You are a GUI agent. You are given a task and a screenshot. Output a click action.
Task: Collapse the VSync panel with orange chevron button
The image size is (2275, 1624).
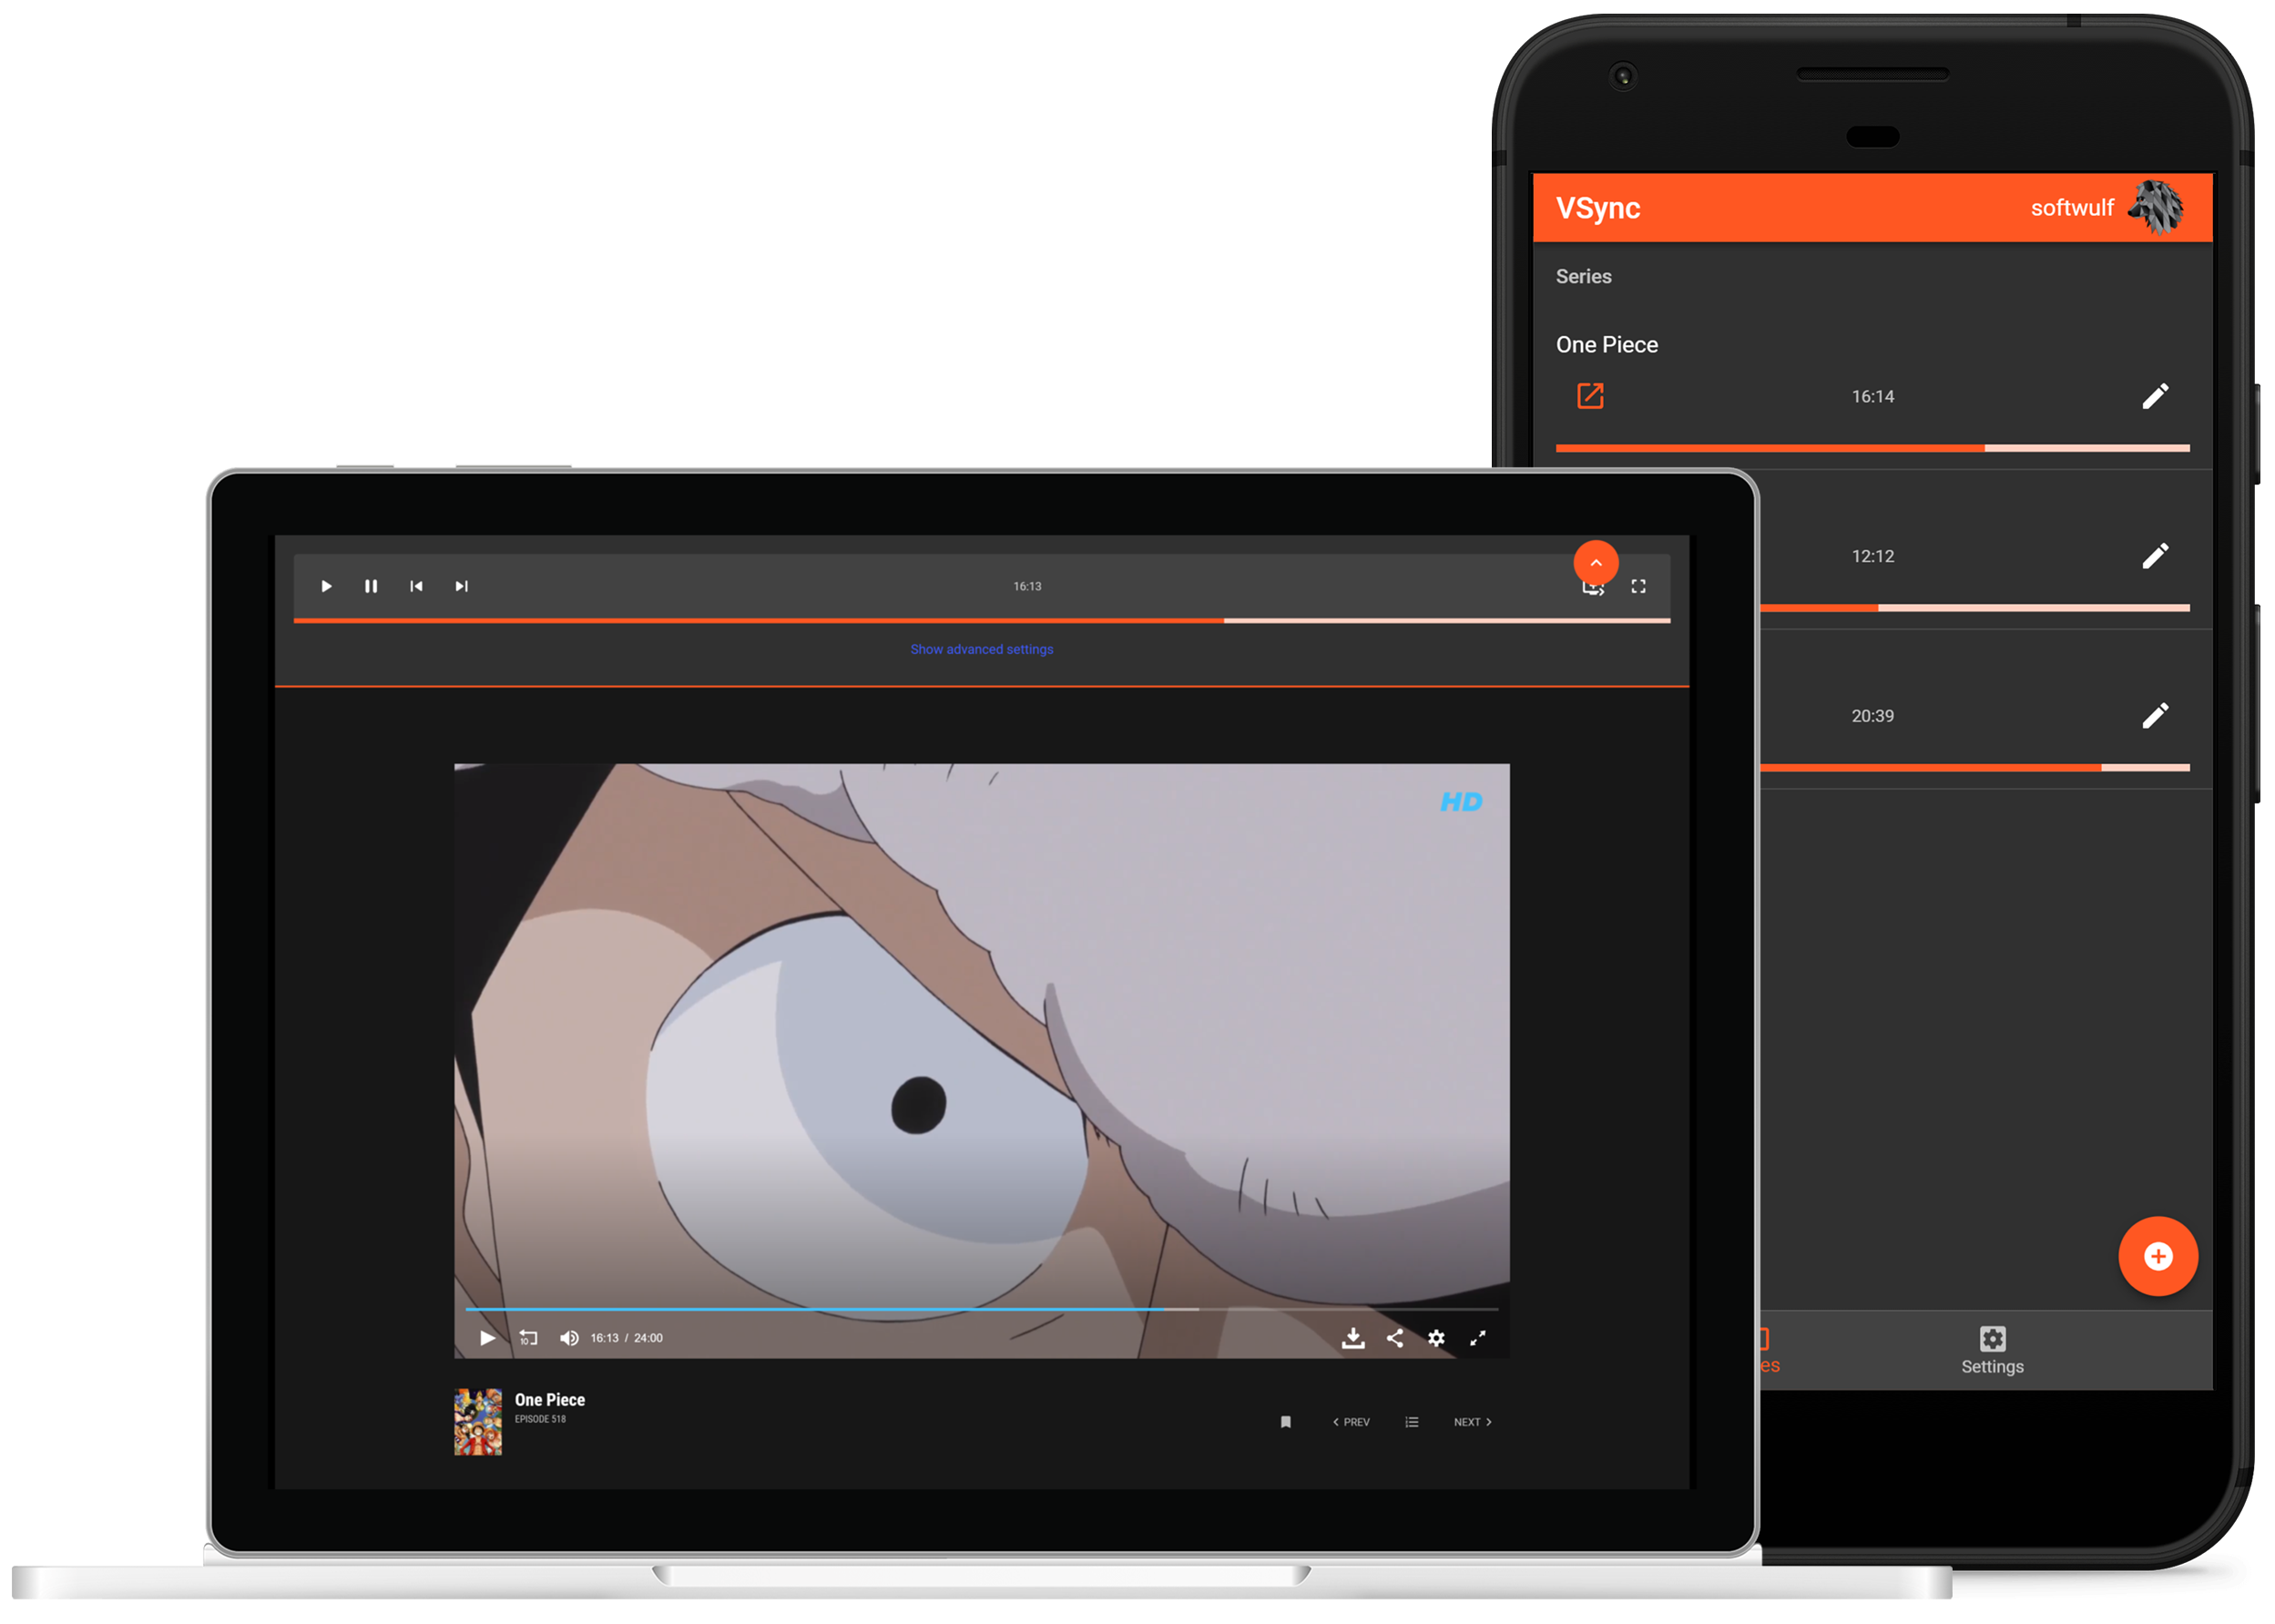pyautogui.click(x=1595, y=563)
